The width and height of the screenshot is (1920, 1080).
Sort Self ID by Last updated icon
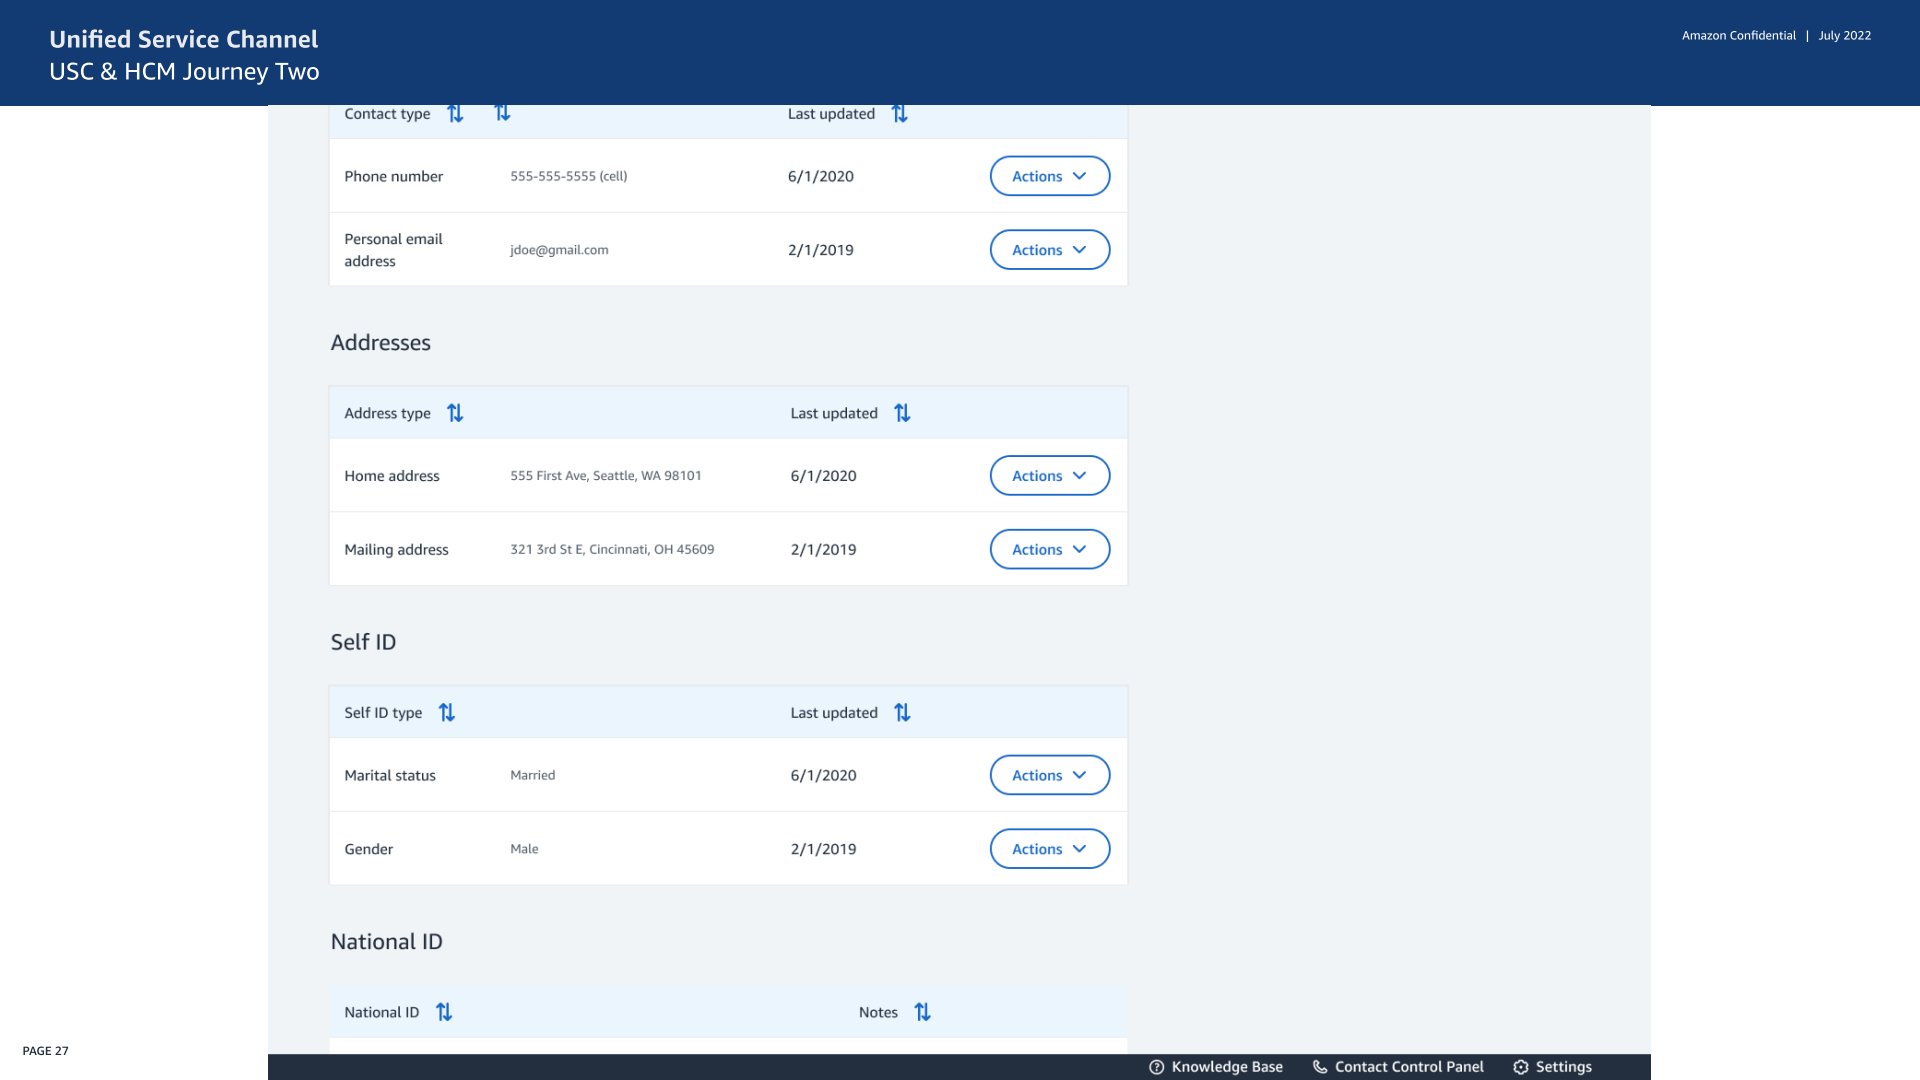pyautogui.click(x=902, y=713)
